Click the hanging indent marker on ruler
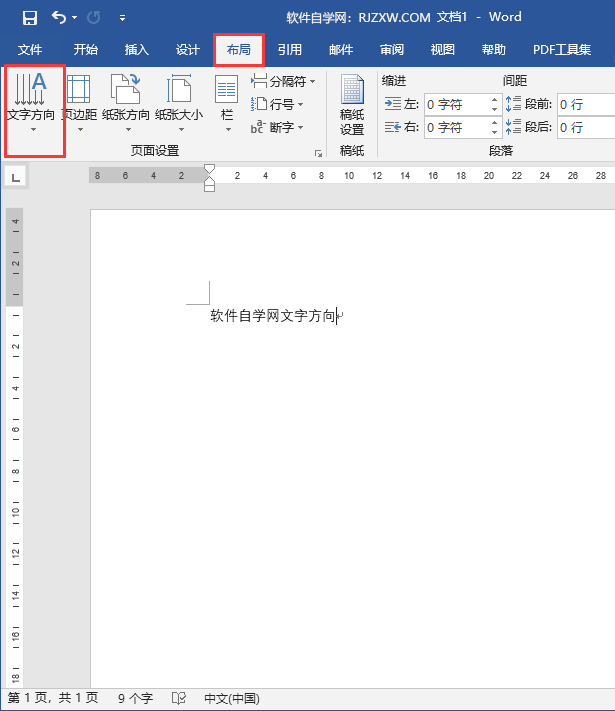615x711 pixels. coord(209,180)
